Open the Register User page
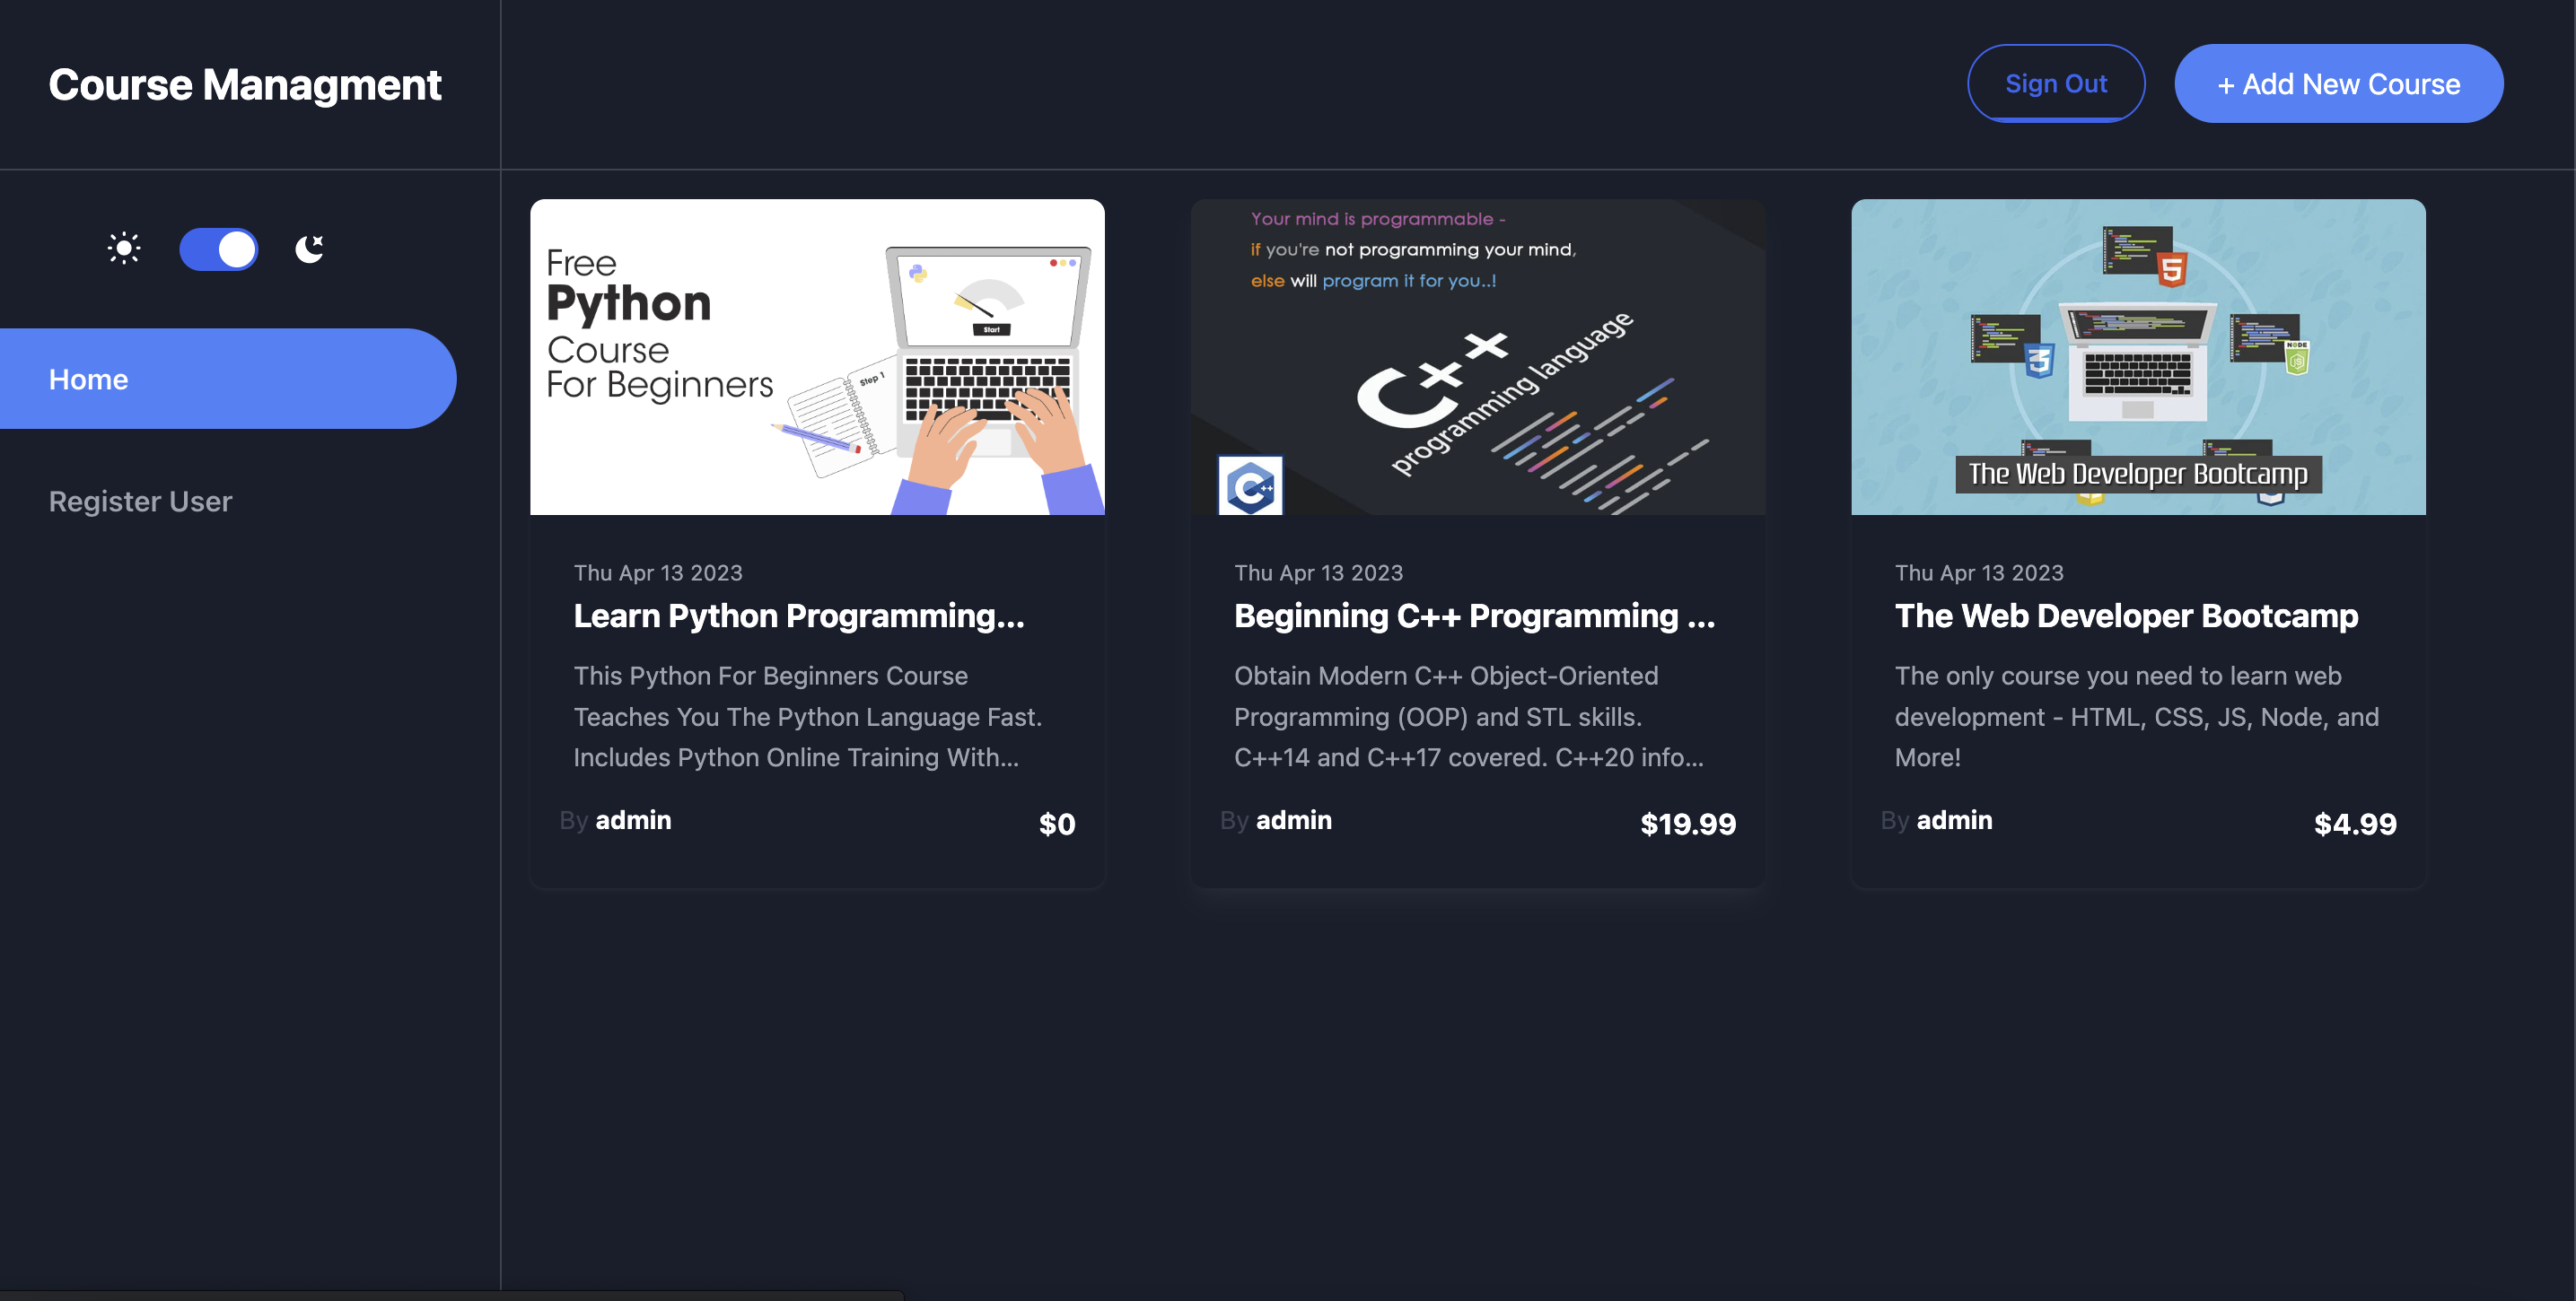 [140, 501]
